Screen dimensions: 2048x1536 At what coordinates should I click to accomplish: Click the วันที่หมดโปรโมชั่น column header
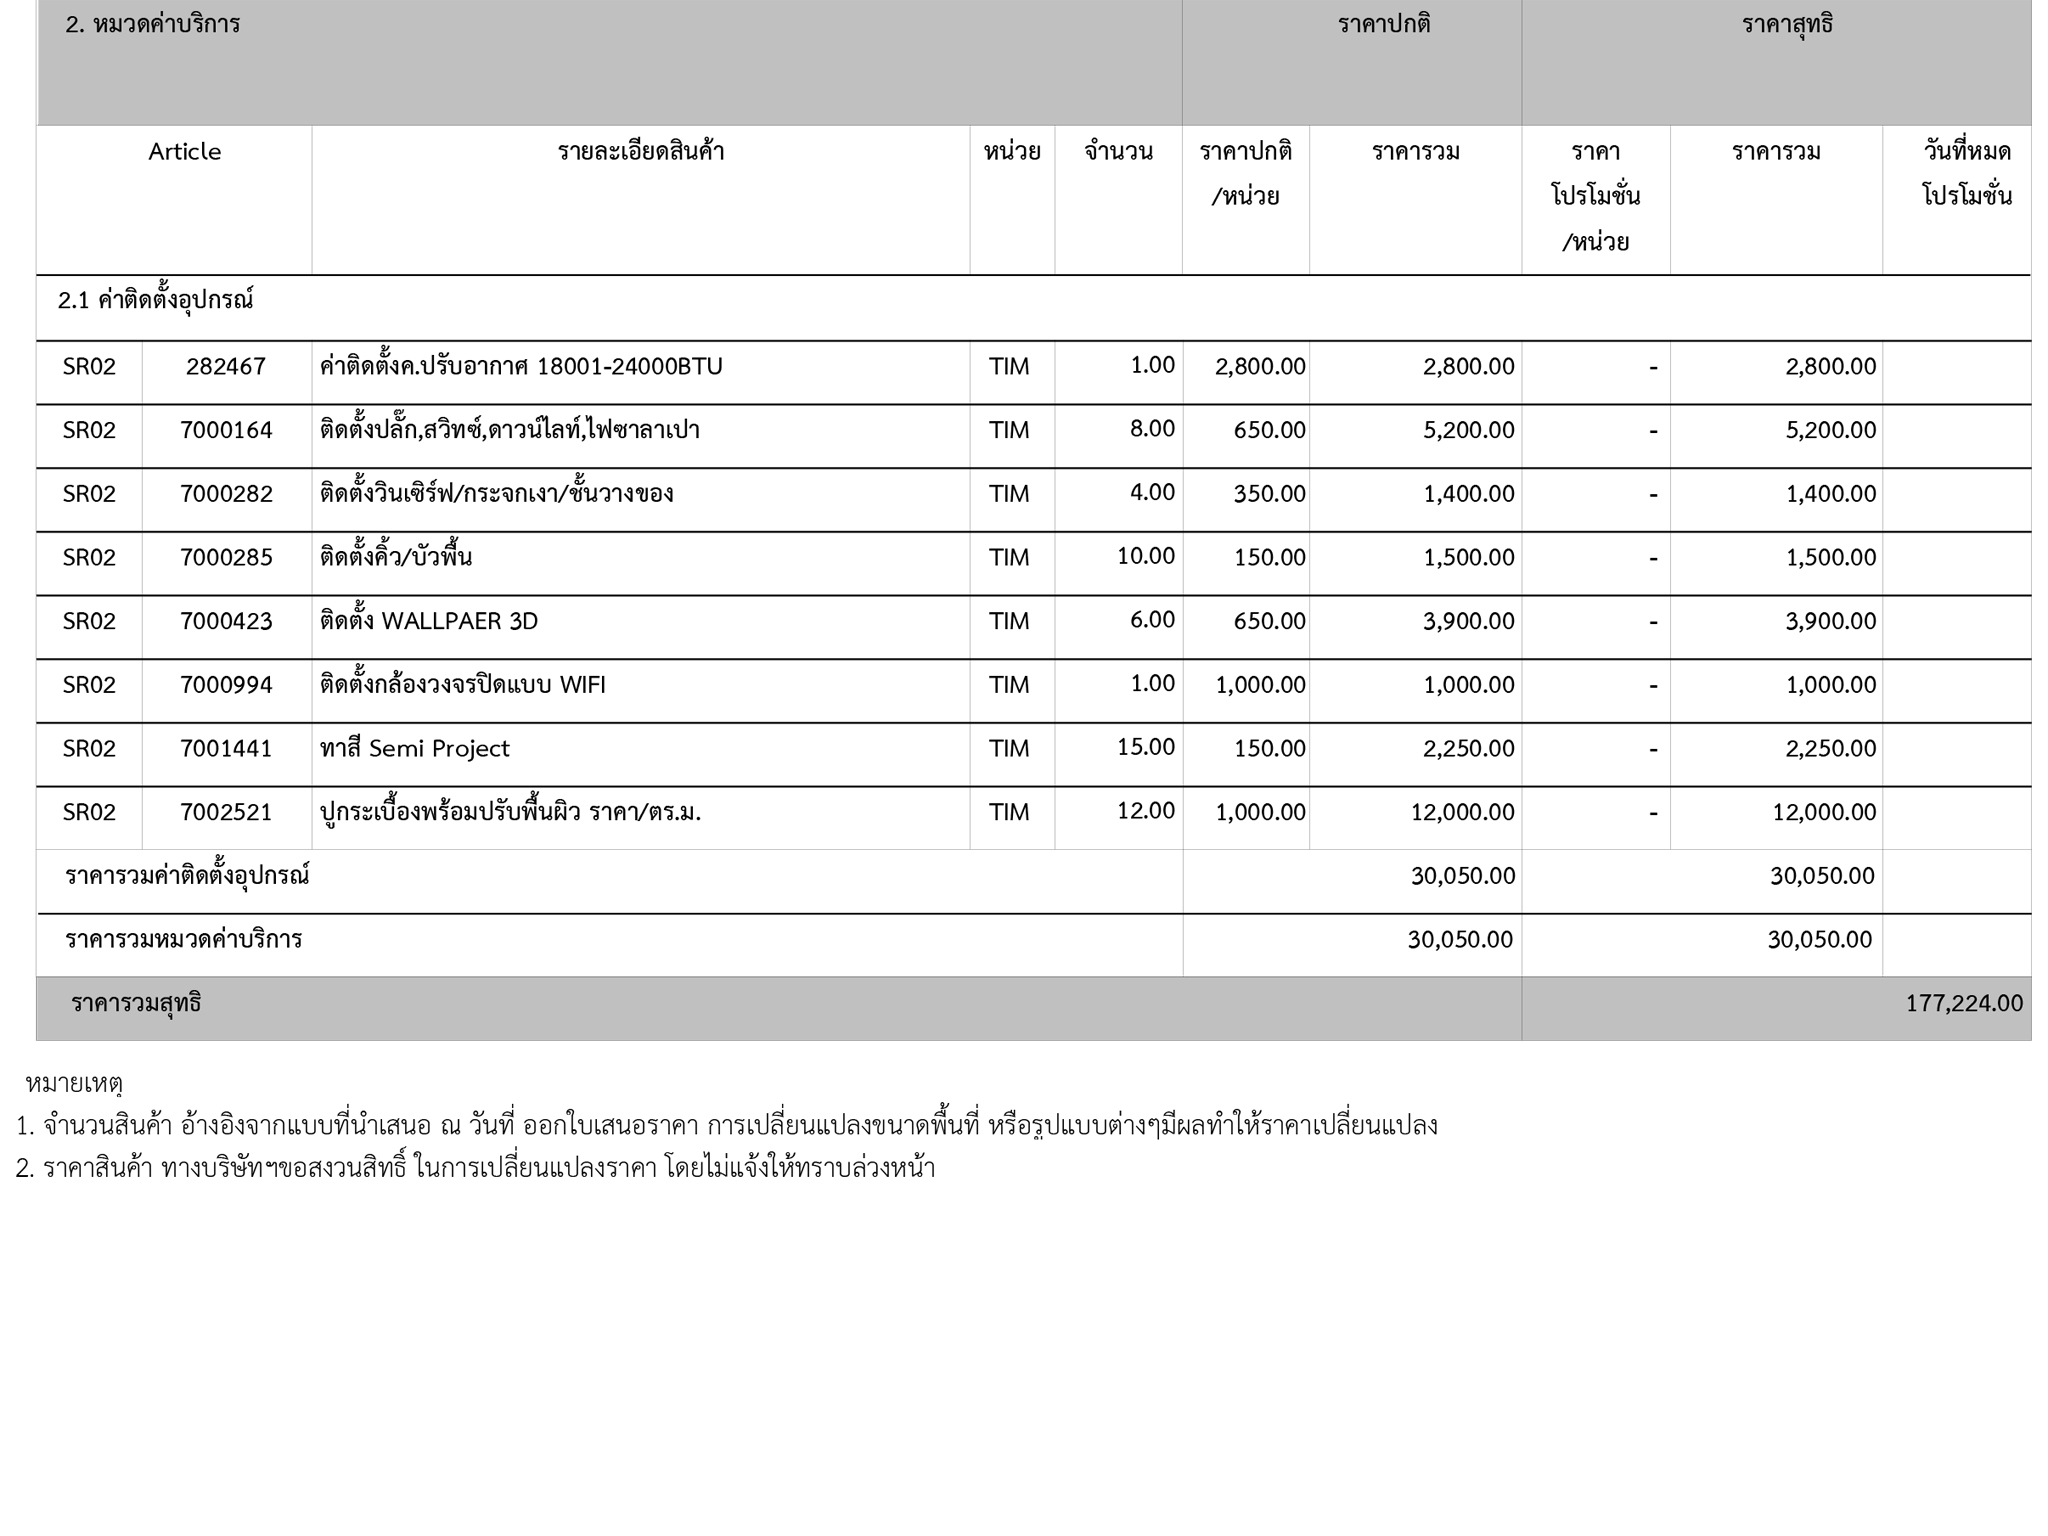point(1966,174)
